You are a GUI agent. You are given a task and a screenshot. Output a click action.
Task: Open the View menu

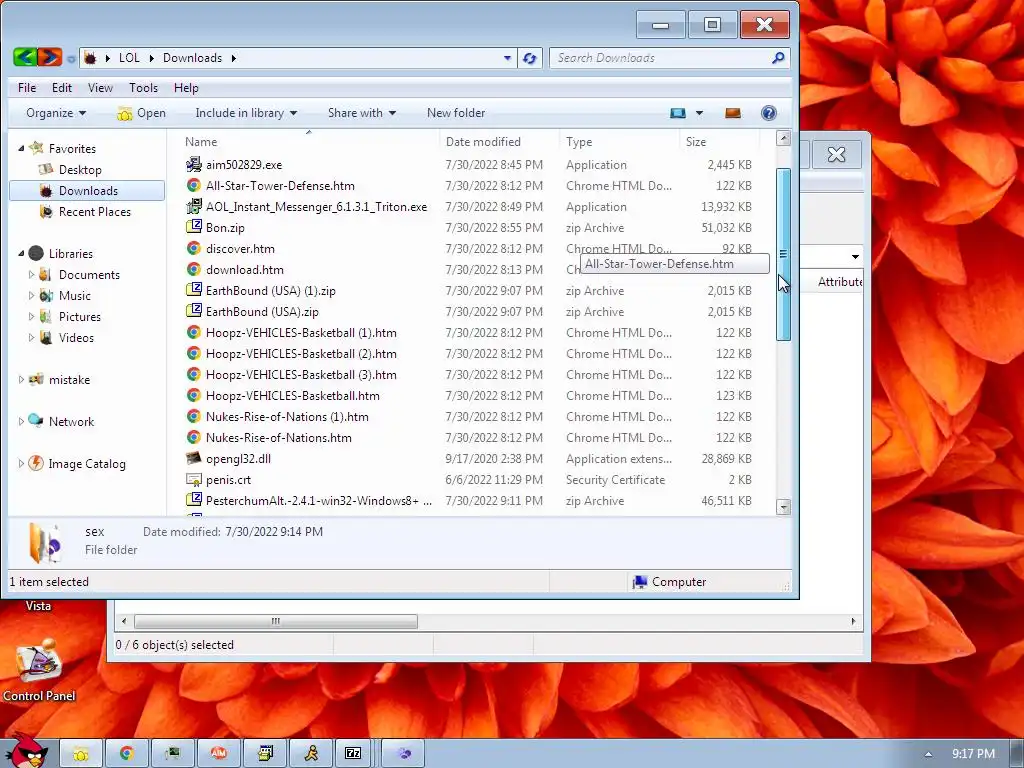click(x=101, y=88)
